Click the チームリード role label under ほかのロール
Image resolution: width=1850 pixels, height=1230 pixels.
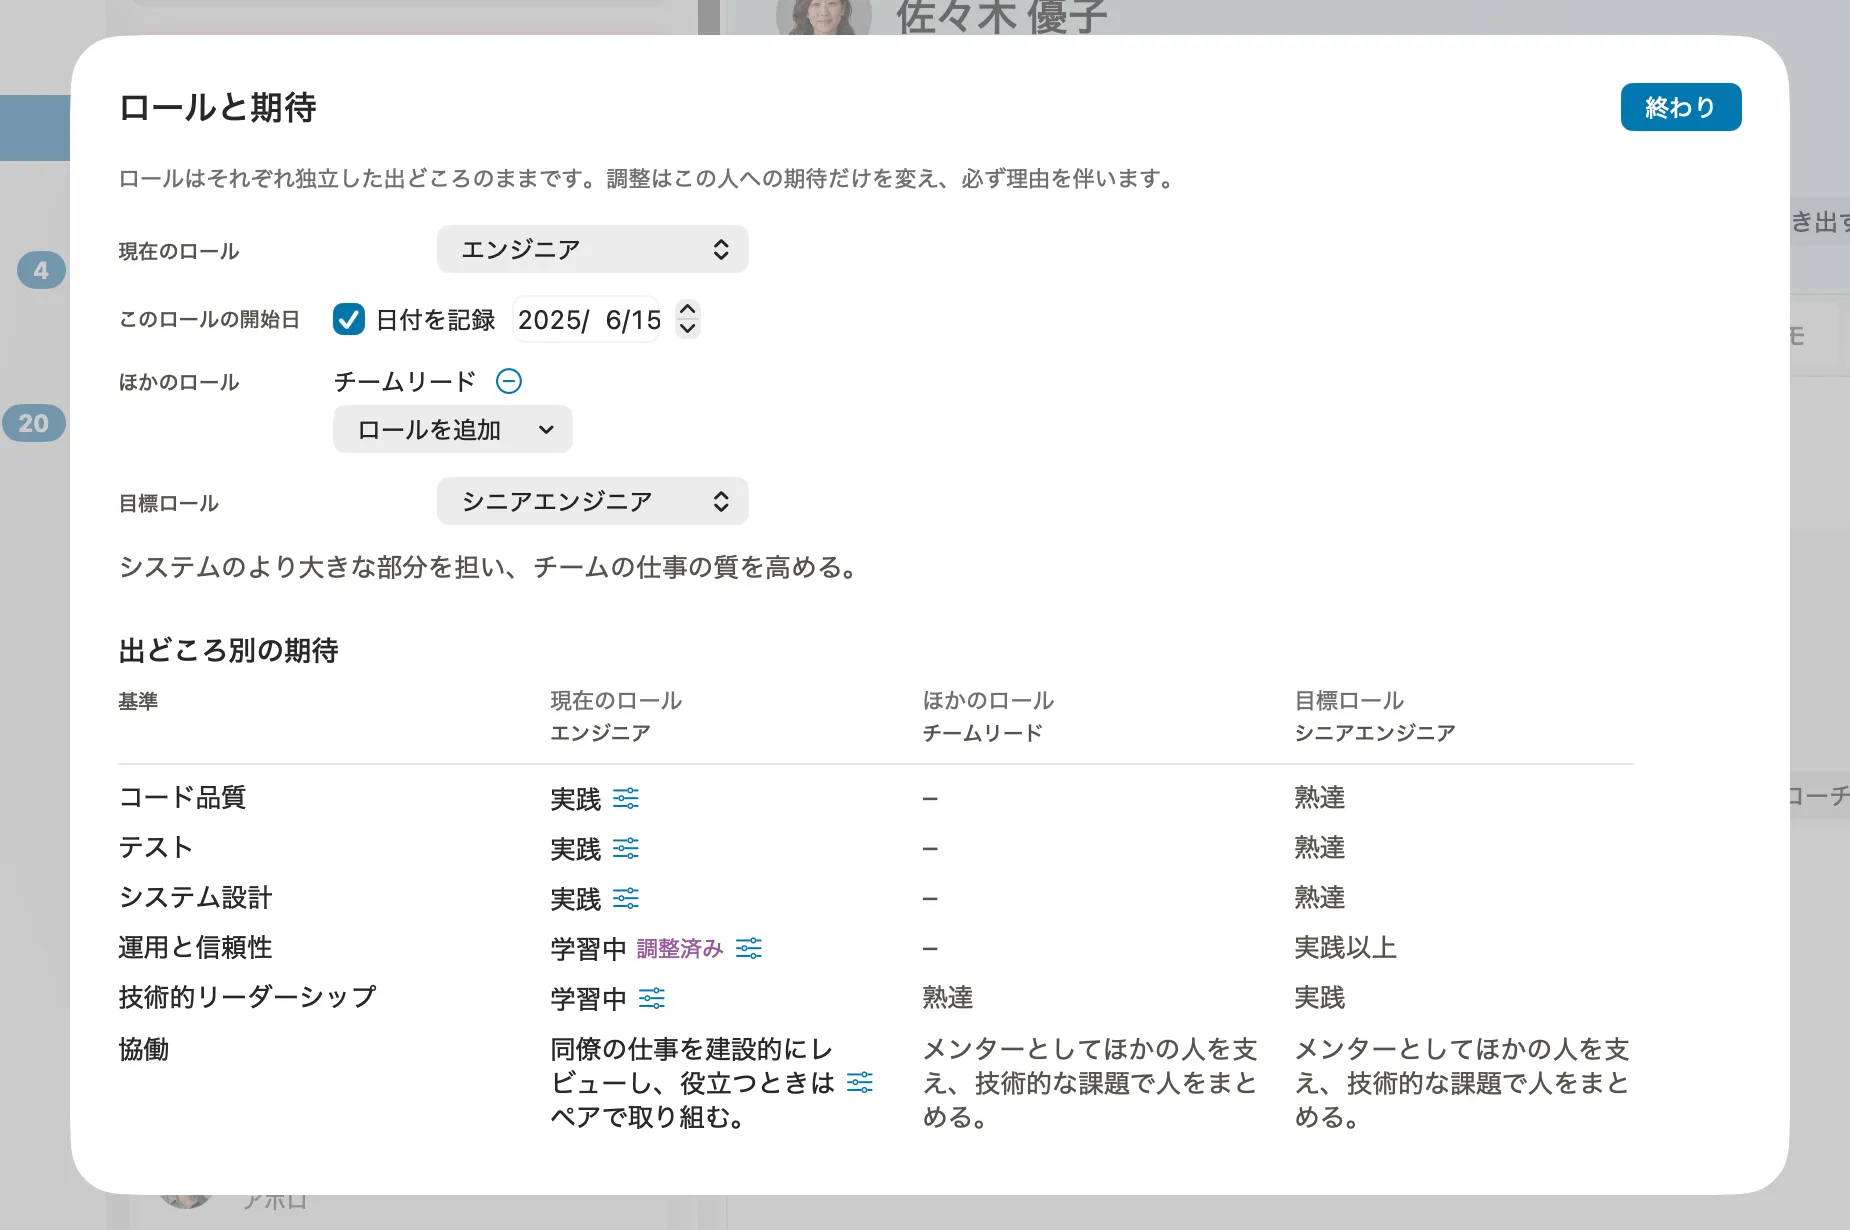(404, 381)
